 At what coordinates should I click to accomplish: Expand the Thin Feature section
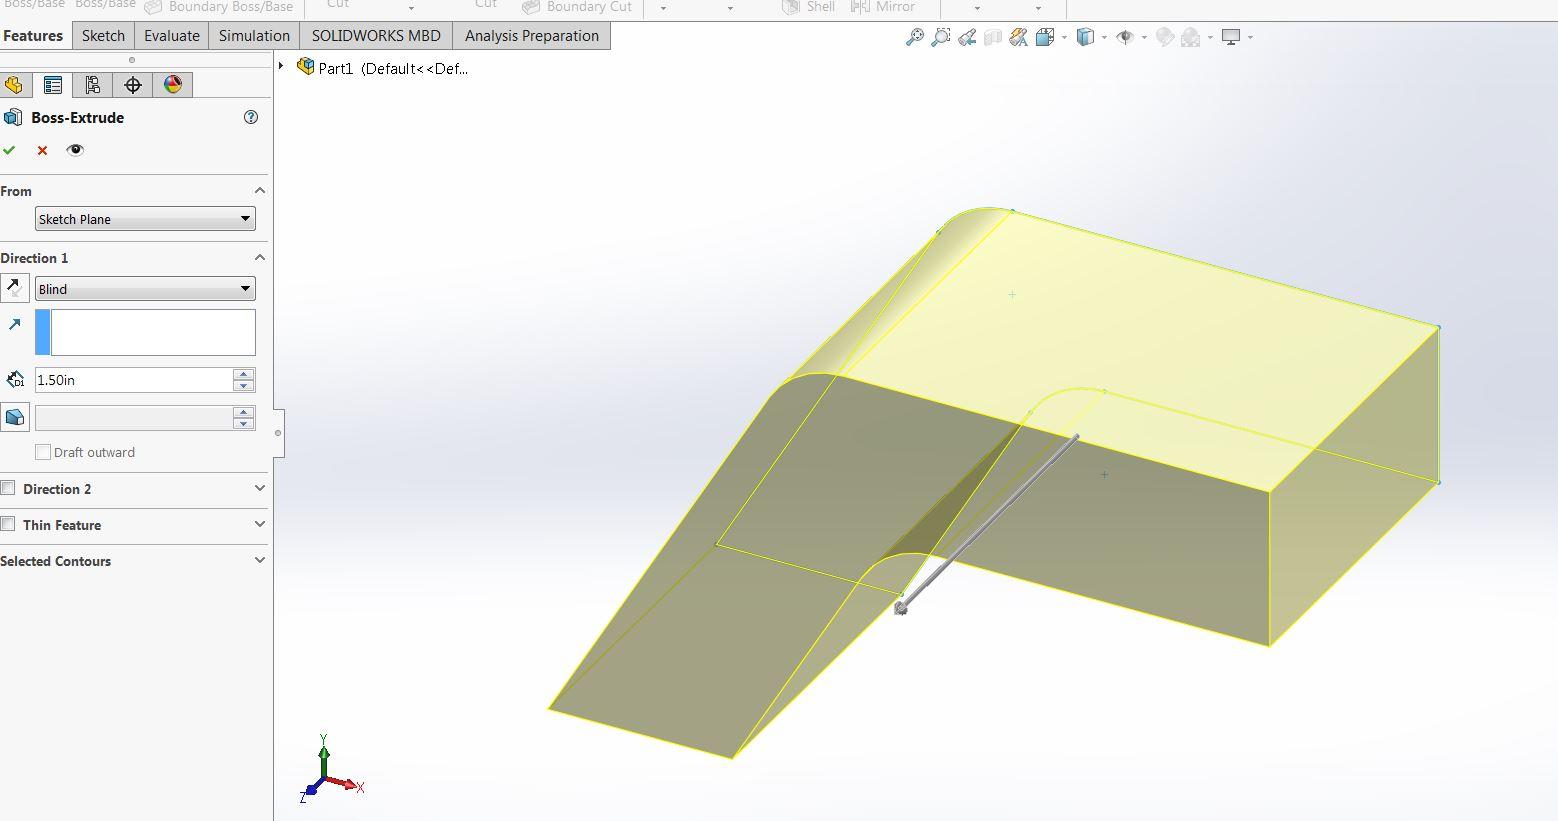point(260,524)
